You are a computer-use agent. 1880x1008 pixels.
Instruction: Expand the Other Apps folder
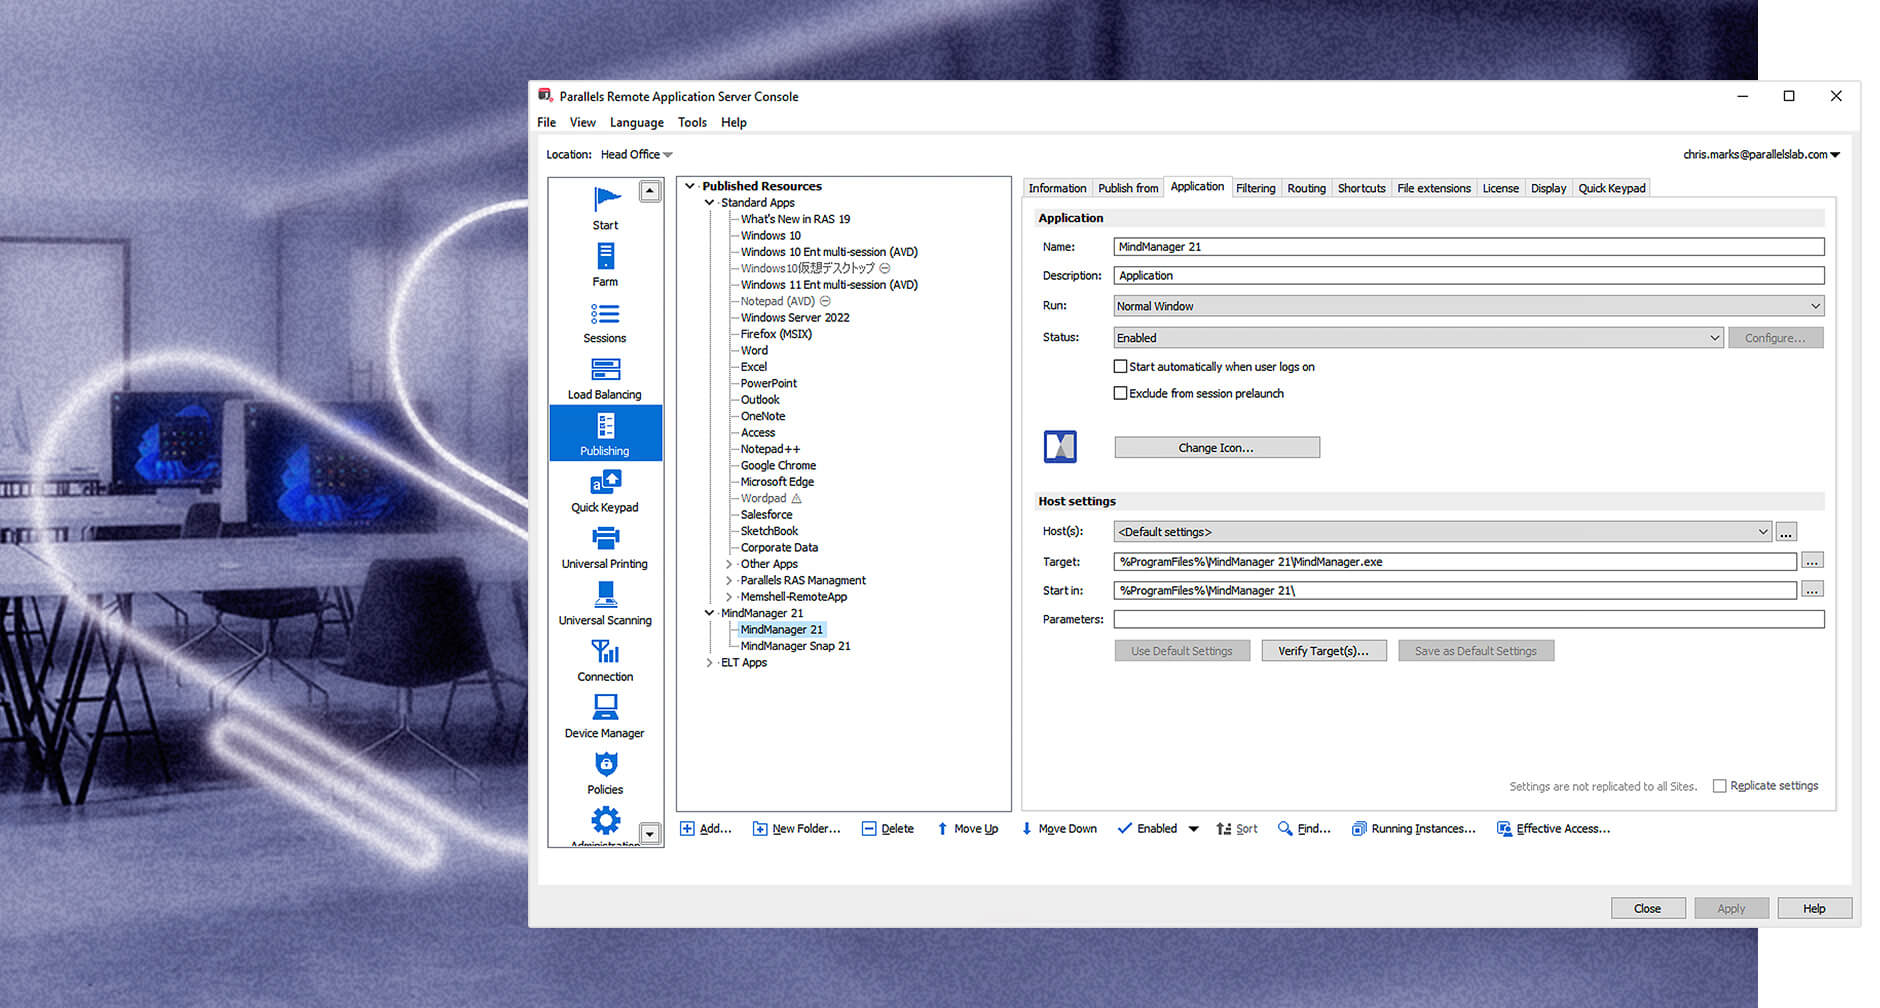[727, 563]
